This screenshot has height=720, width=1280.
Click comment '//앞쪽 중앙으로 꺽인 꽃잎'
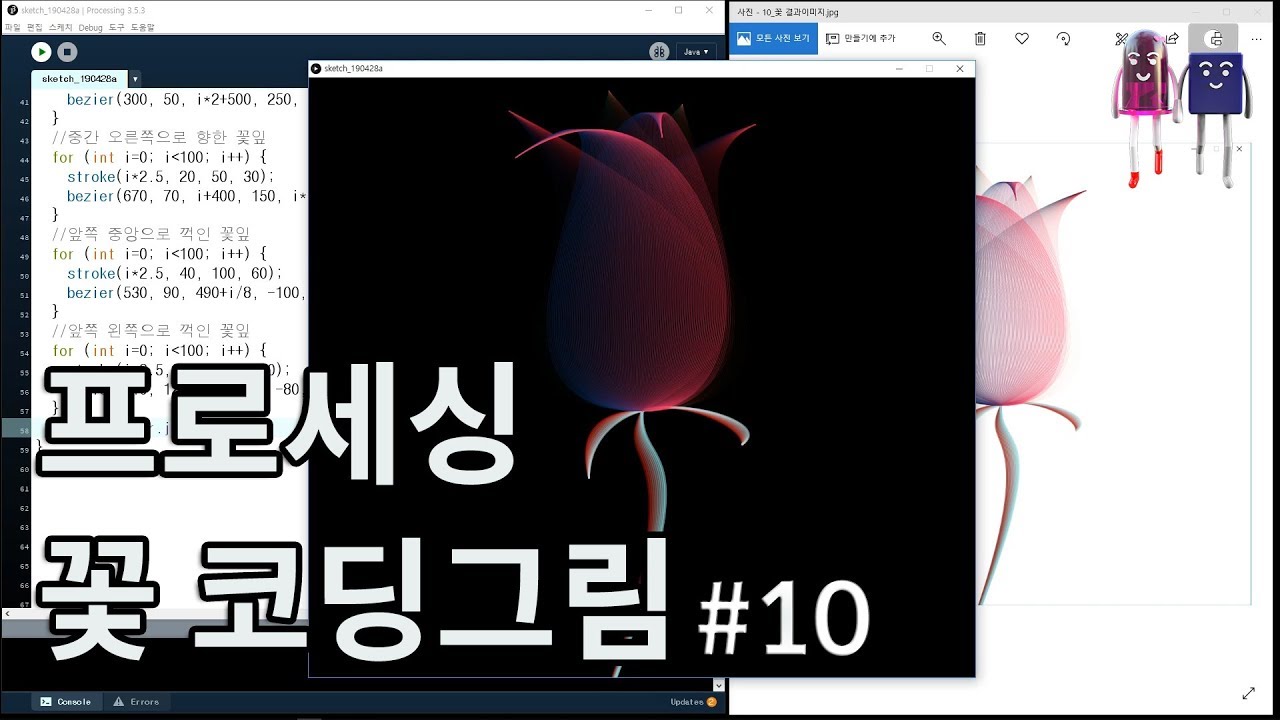pos(151,234)
